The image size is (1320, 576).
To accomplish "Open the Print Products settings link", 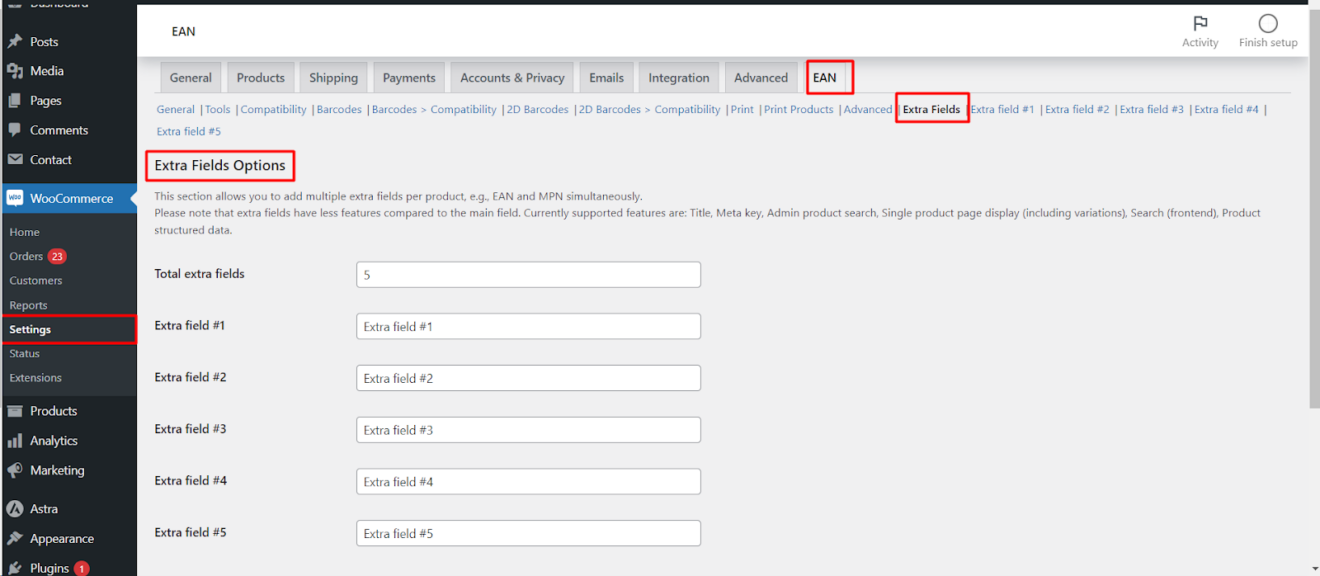I will (x=798, y=109).
